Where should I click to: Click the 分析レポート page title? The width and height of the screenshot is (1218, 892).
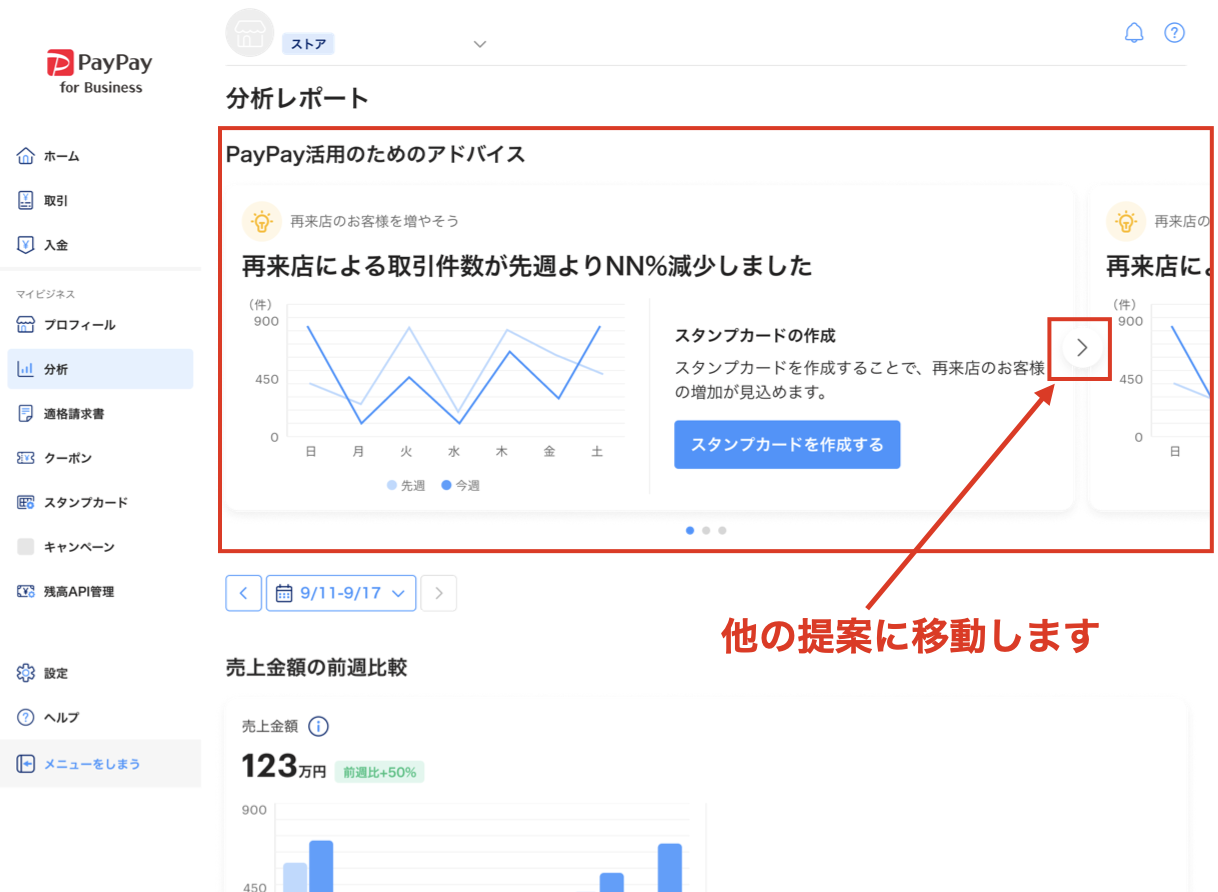click(x=298, y=98)
